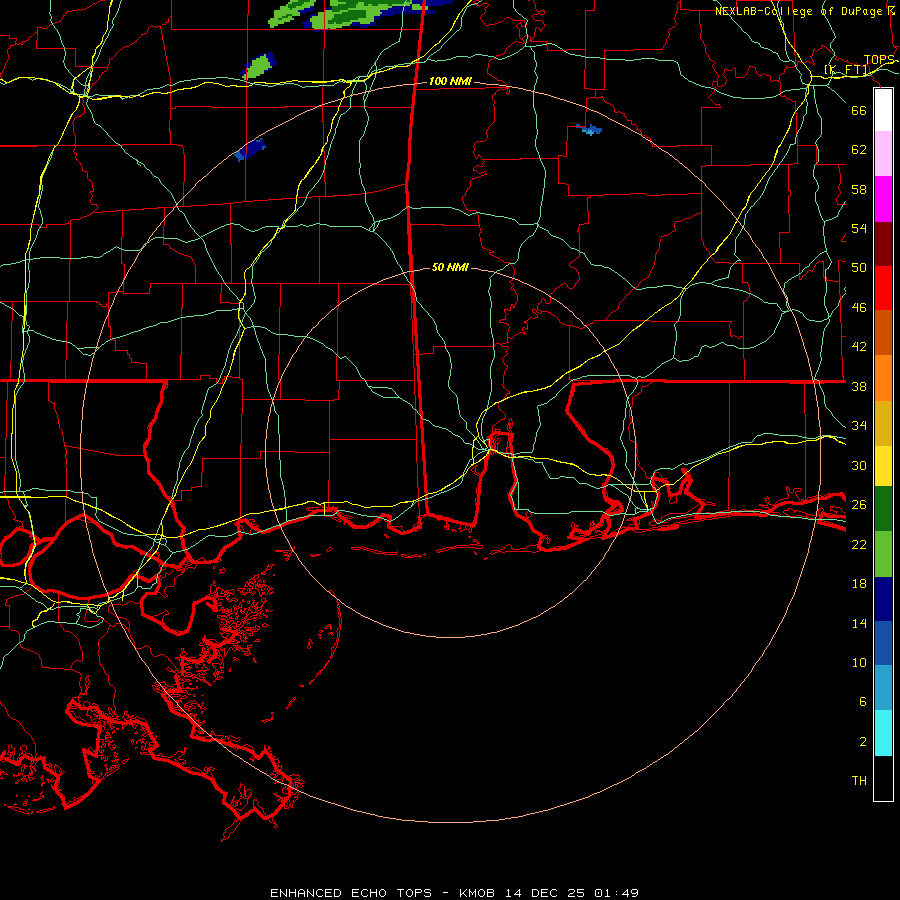Click the '42' legend value
The height and width of the screenshot is (900, 900).
pyautogui.click(x=859, y=347)
